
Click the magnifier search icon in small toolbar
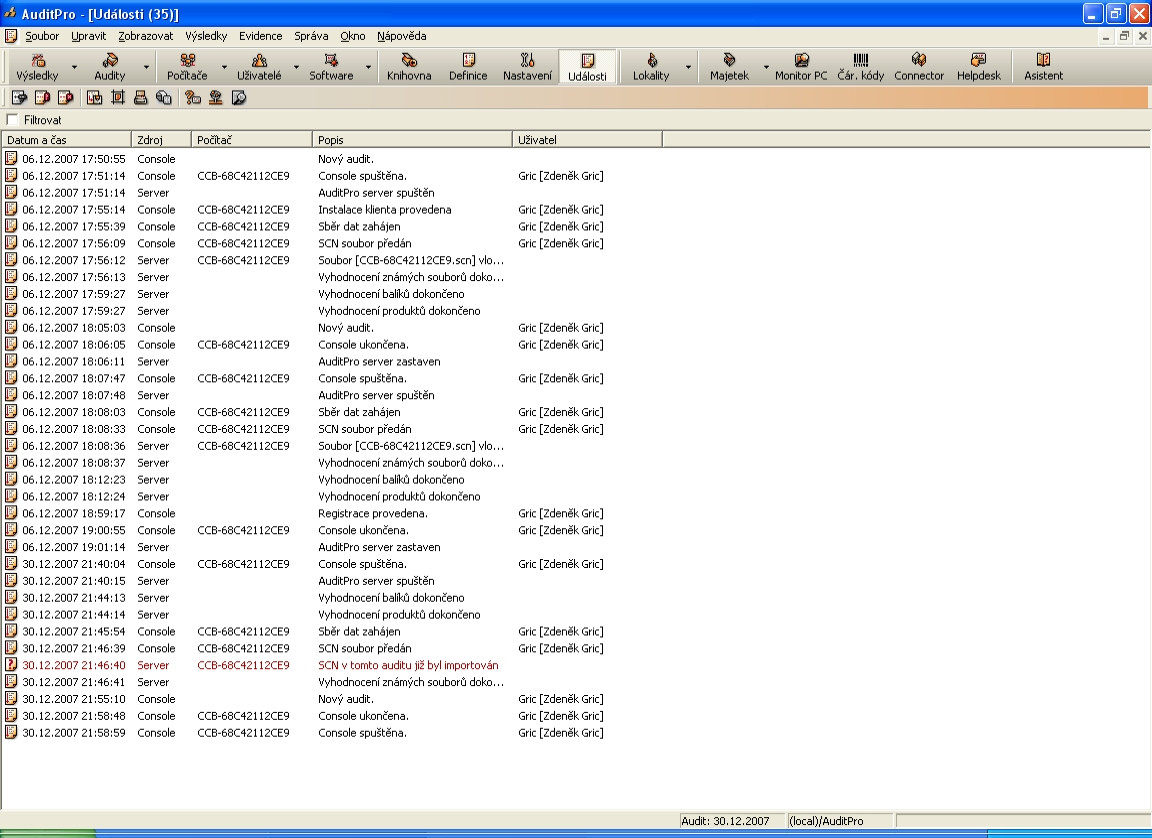click(x=239, y=98)
